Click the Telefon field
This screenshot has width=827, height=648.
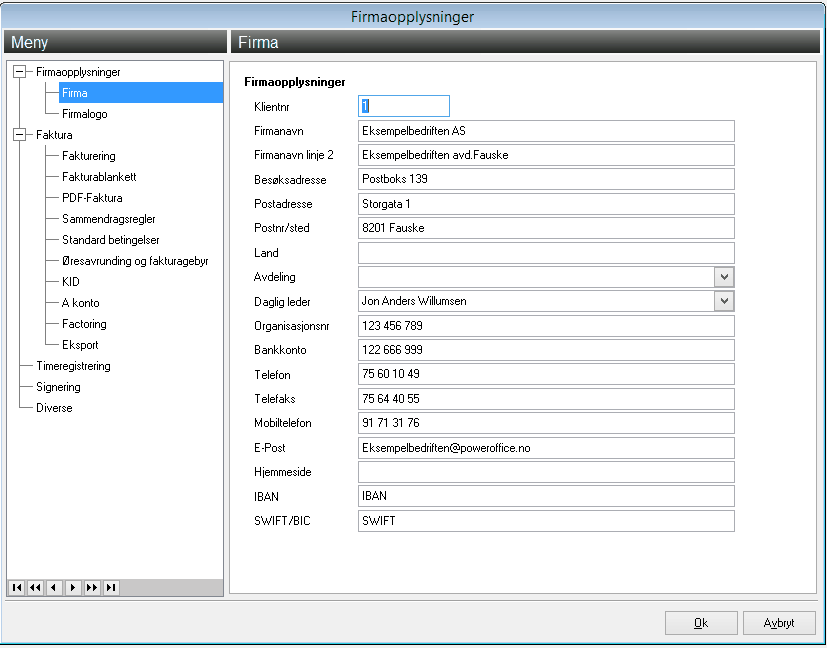(x=546, y=374)
